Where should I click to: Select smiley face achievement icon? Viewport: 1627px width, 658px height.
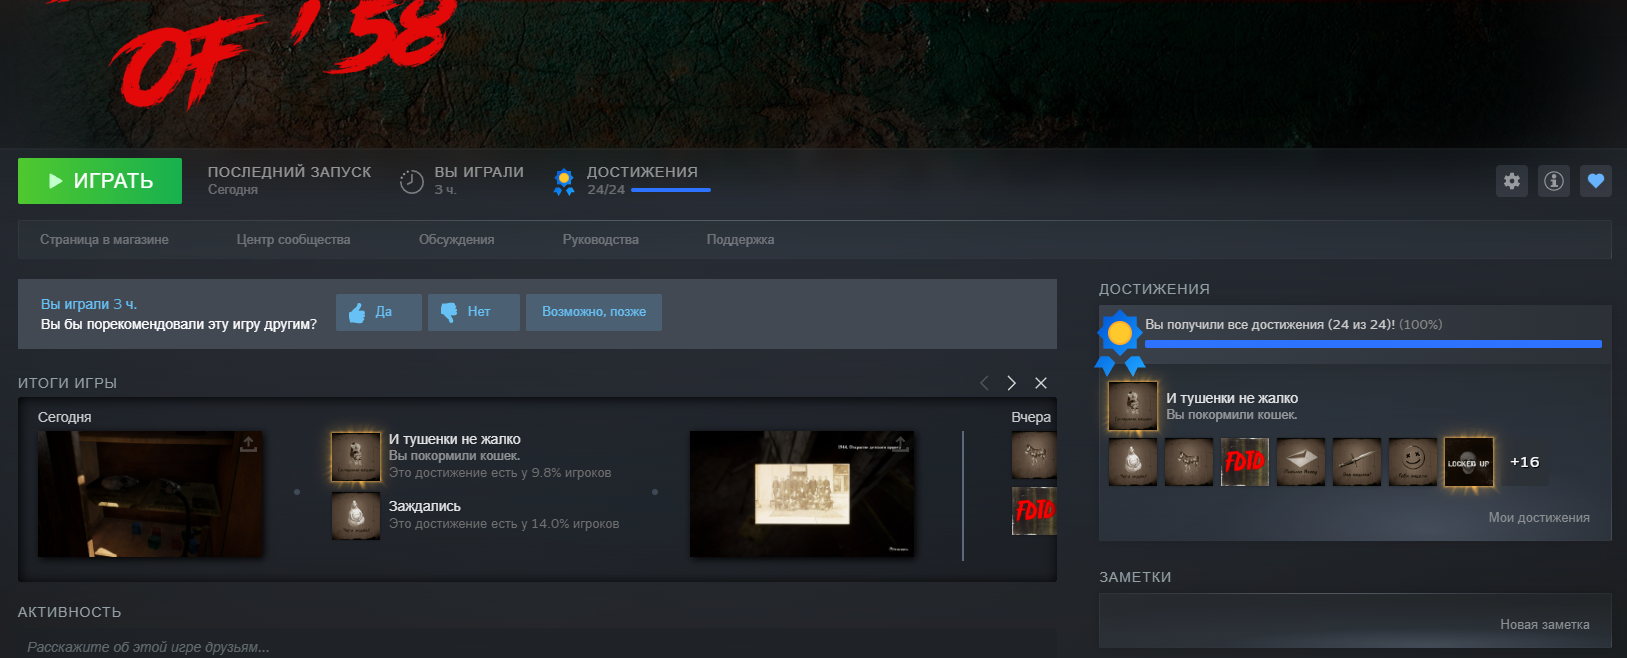(x=1413, y=462)
